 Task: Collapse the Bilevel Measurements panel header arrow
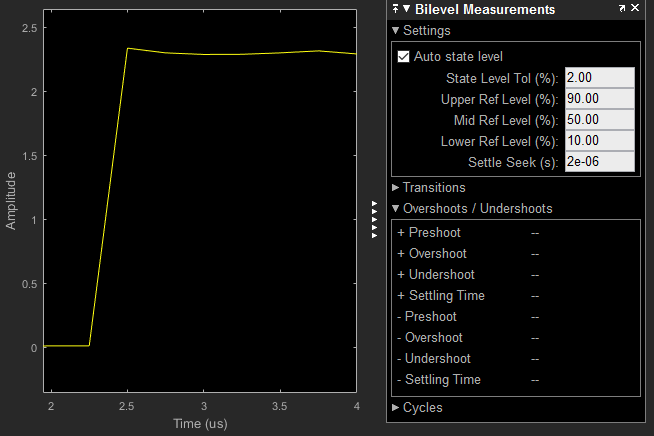(x=407, y=9)
